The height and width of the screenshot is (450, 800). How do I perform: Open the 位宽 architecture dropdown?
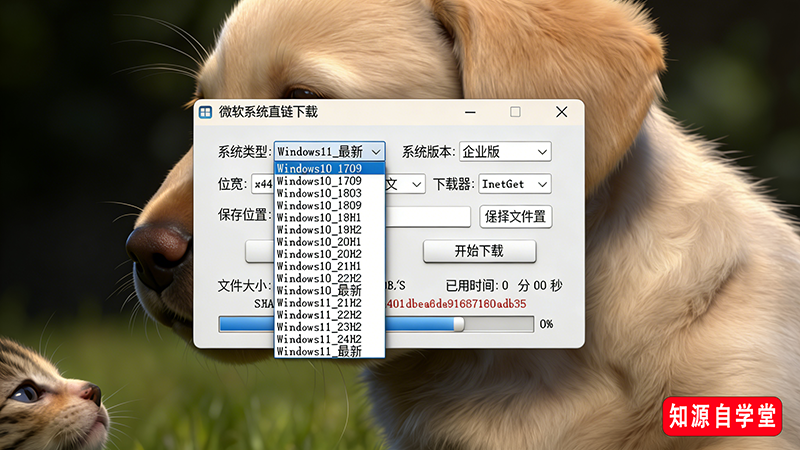coord(263,184)
